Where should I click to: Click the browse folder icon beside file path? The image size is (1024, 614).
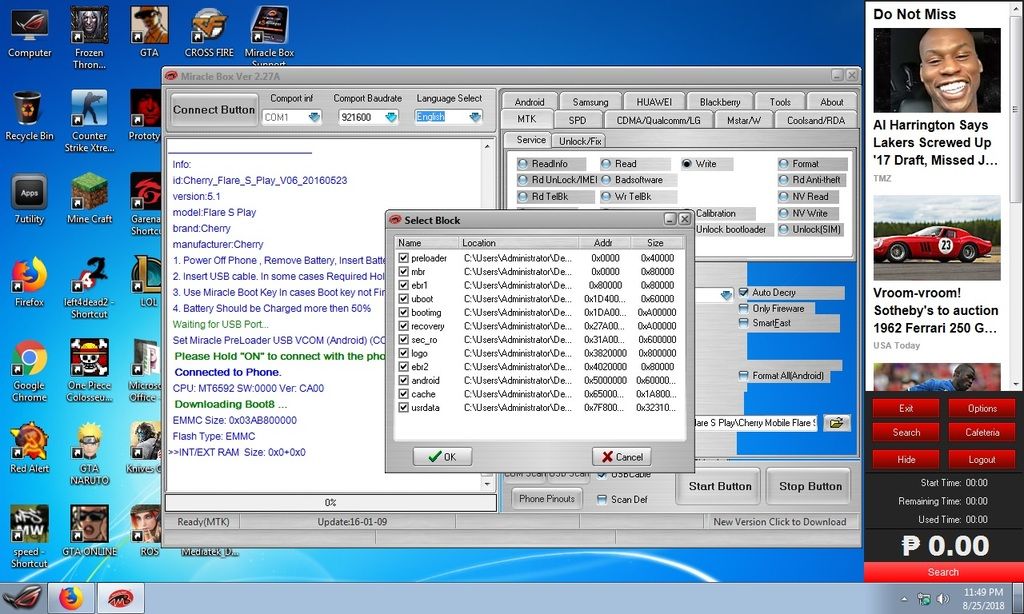[835, 423]
